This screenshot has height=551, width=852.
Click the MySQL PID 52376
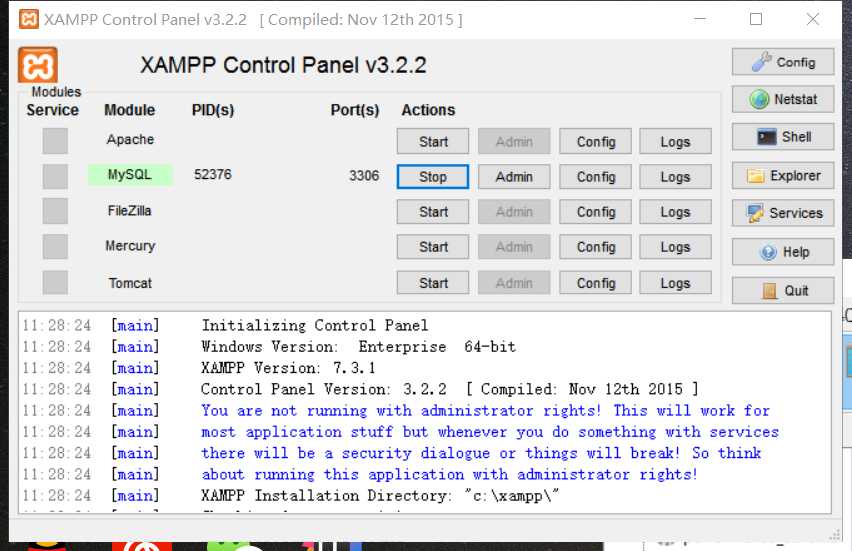(x=212, y=174)
